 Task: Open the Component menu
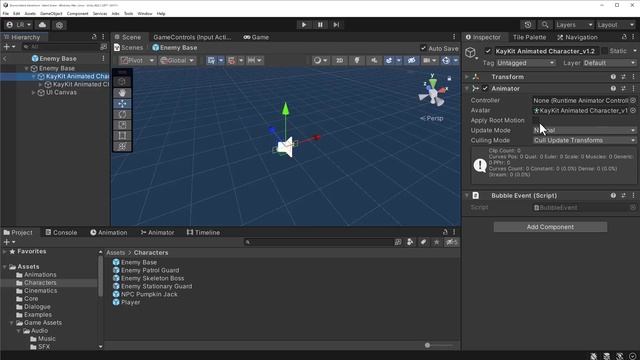pyautogui.click(x=77, y=13)
